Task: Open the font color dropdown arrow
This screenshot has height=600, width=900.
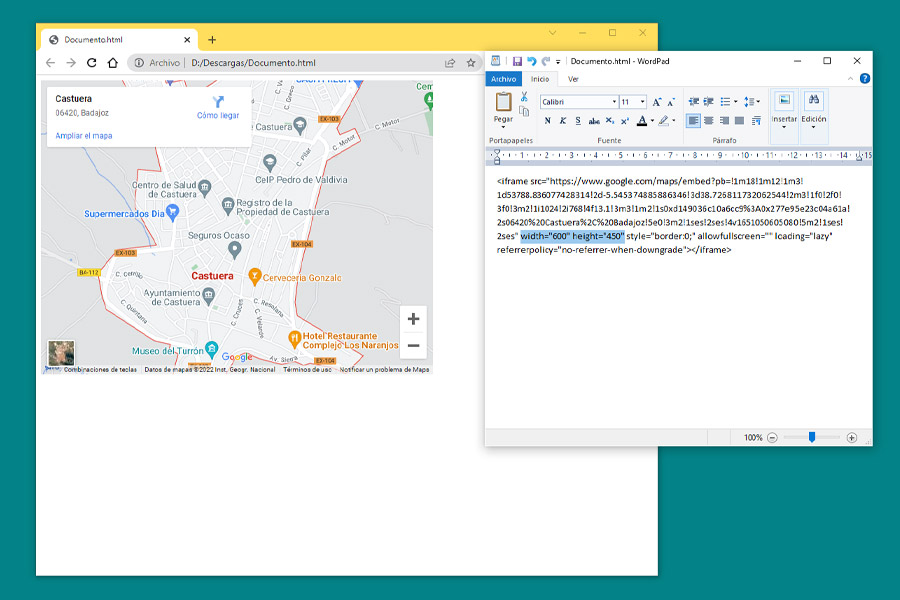Action: [x=652, y=121]
